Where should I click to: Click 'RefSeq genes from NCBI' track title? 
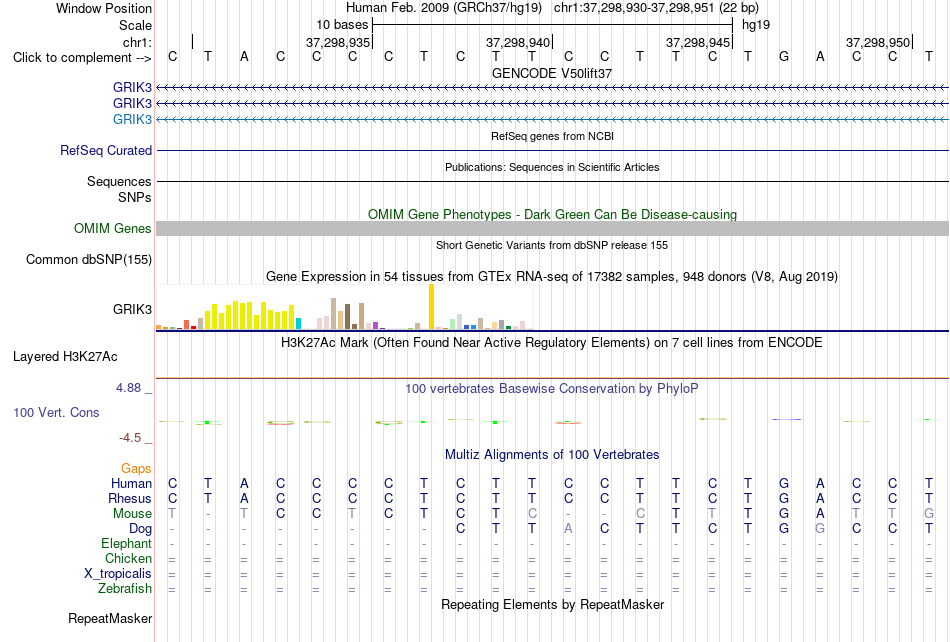point(552,136)
